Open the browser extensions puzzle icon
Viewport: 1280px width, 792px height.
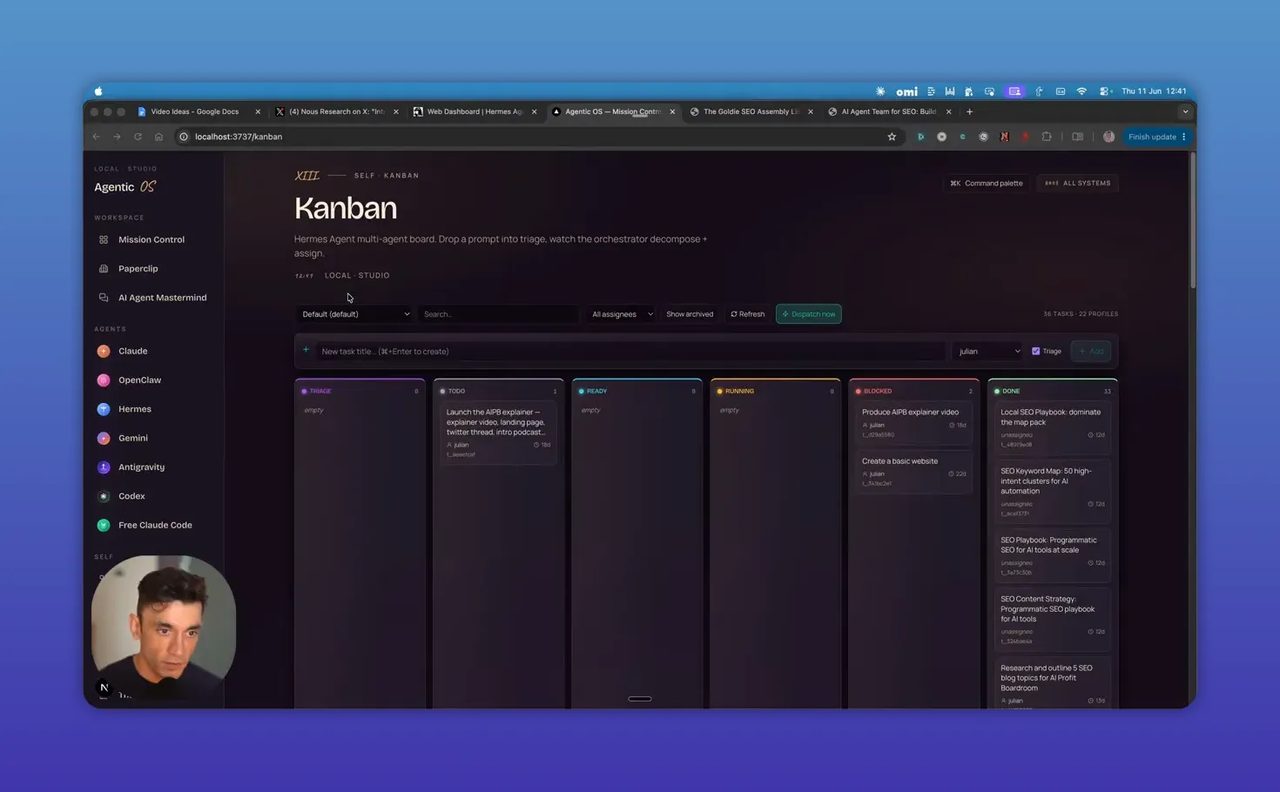pyautogui.click(x=1047, y=137)
